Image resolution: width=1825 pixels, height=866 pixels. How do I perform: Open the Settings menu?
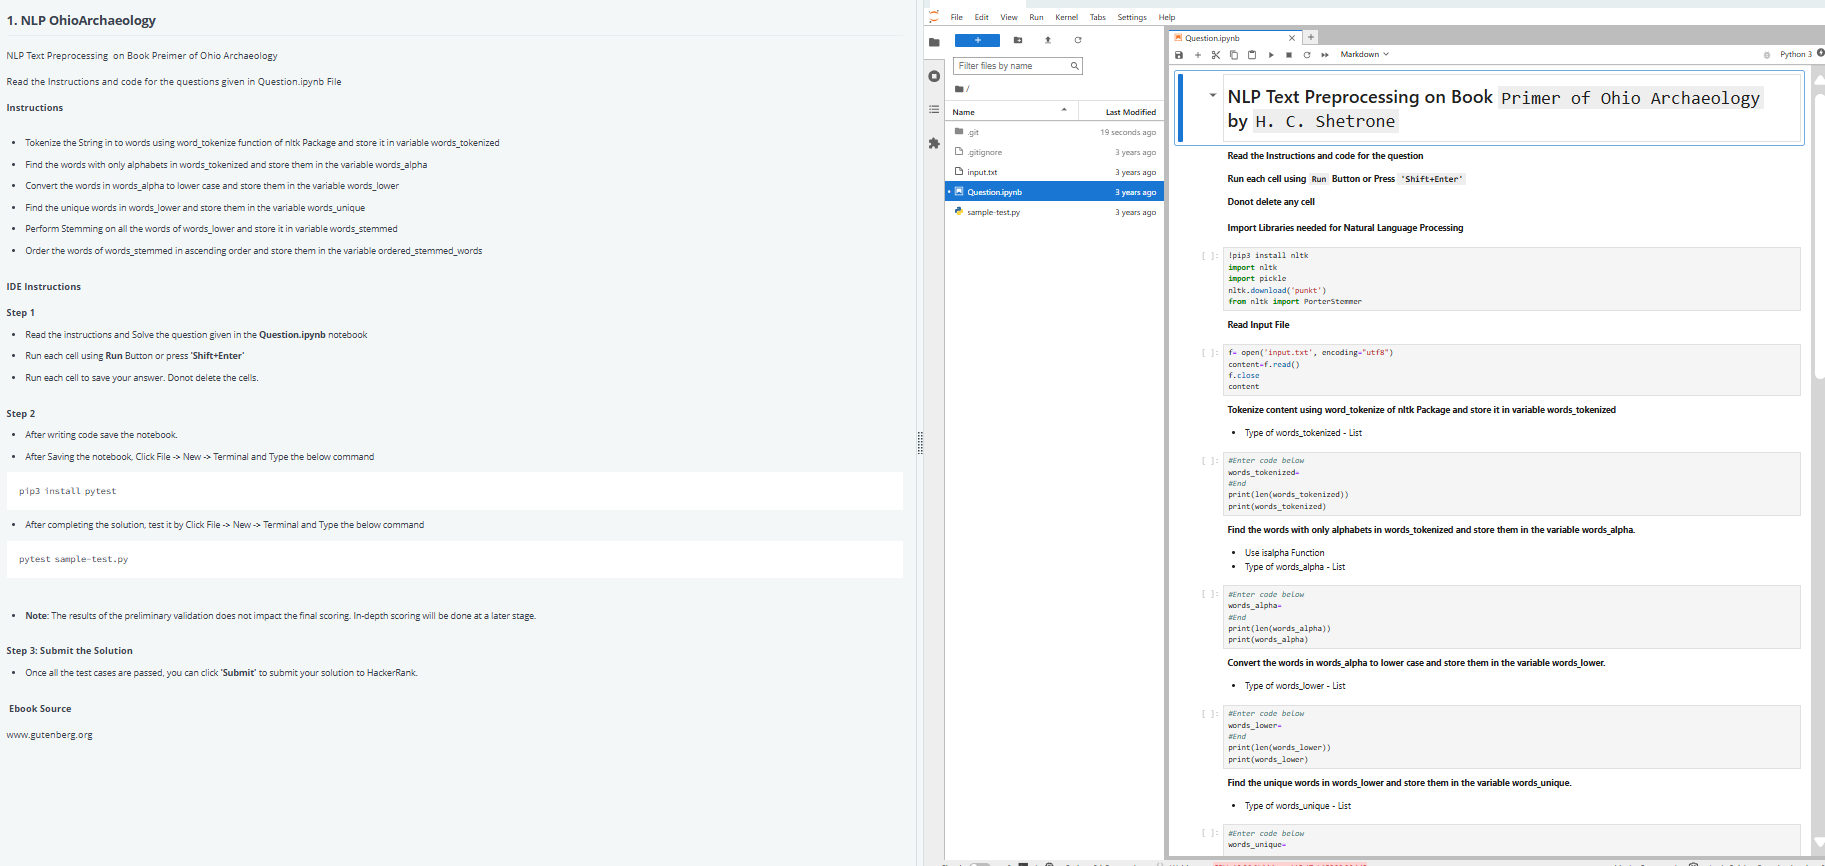(1132, 17)
